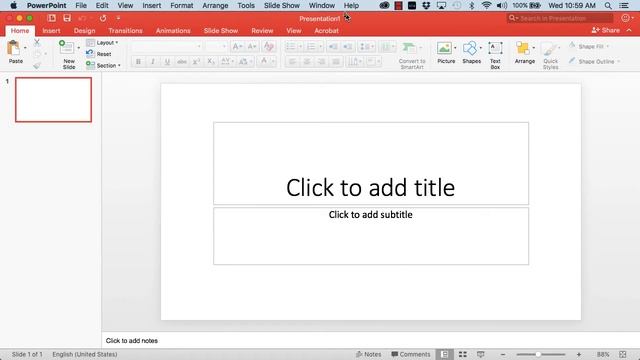Open the macOS Format menu
This screenshot has width=640, height=360.
click(x=182, y=6)
